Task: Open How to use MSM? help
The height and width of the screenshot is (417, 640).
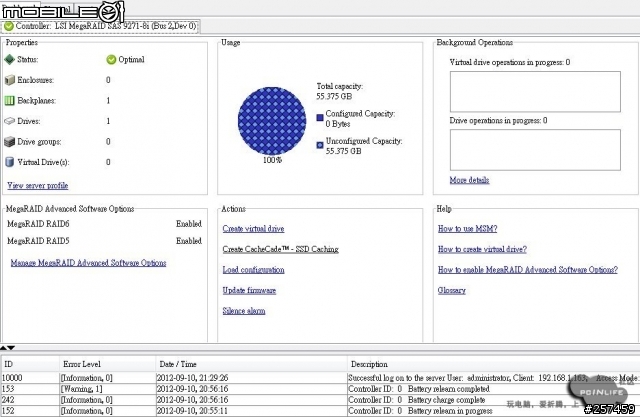Action: click(467, 229)
